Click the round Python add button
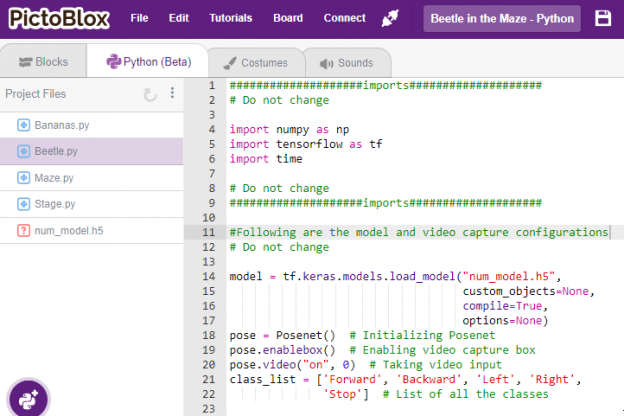Viewport: 624px width, 416px height. [x=28, y=399]
